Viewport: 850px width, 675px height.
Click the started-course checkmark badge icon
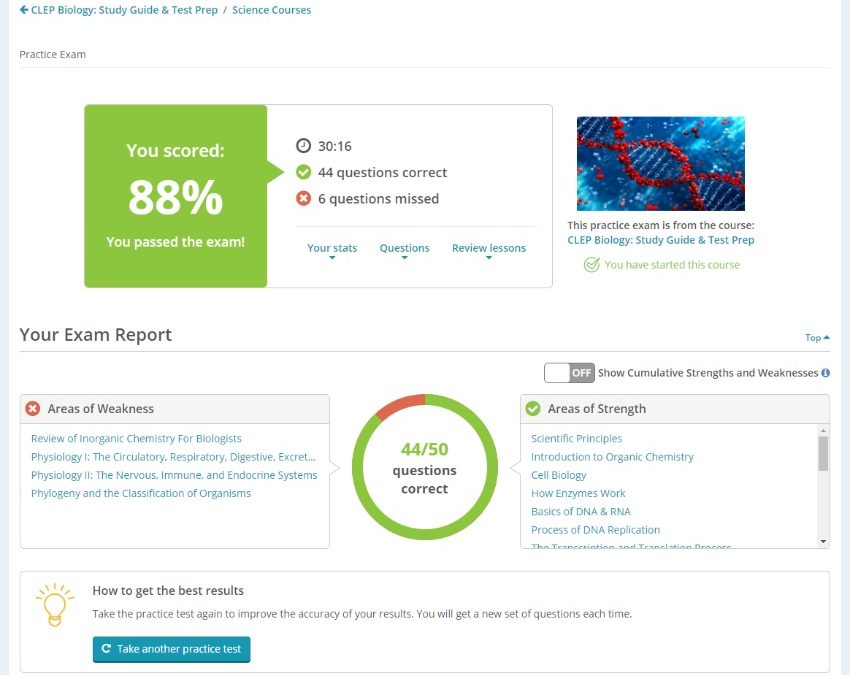coord(591,265)
